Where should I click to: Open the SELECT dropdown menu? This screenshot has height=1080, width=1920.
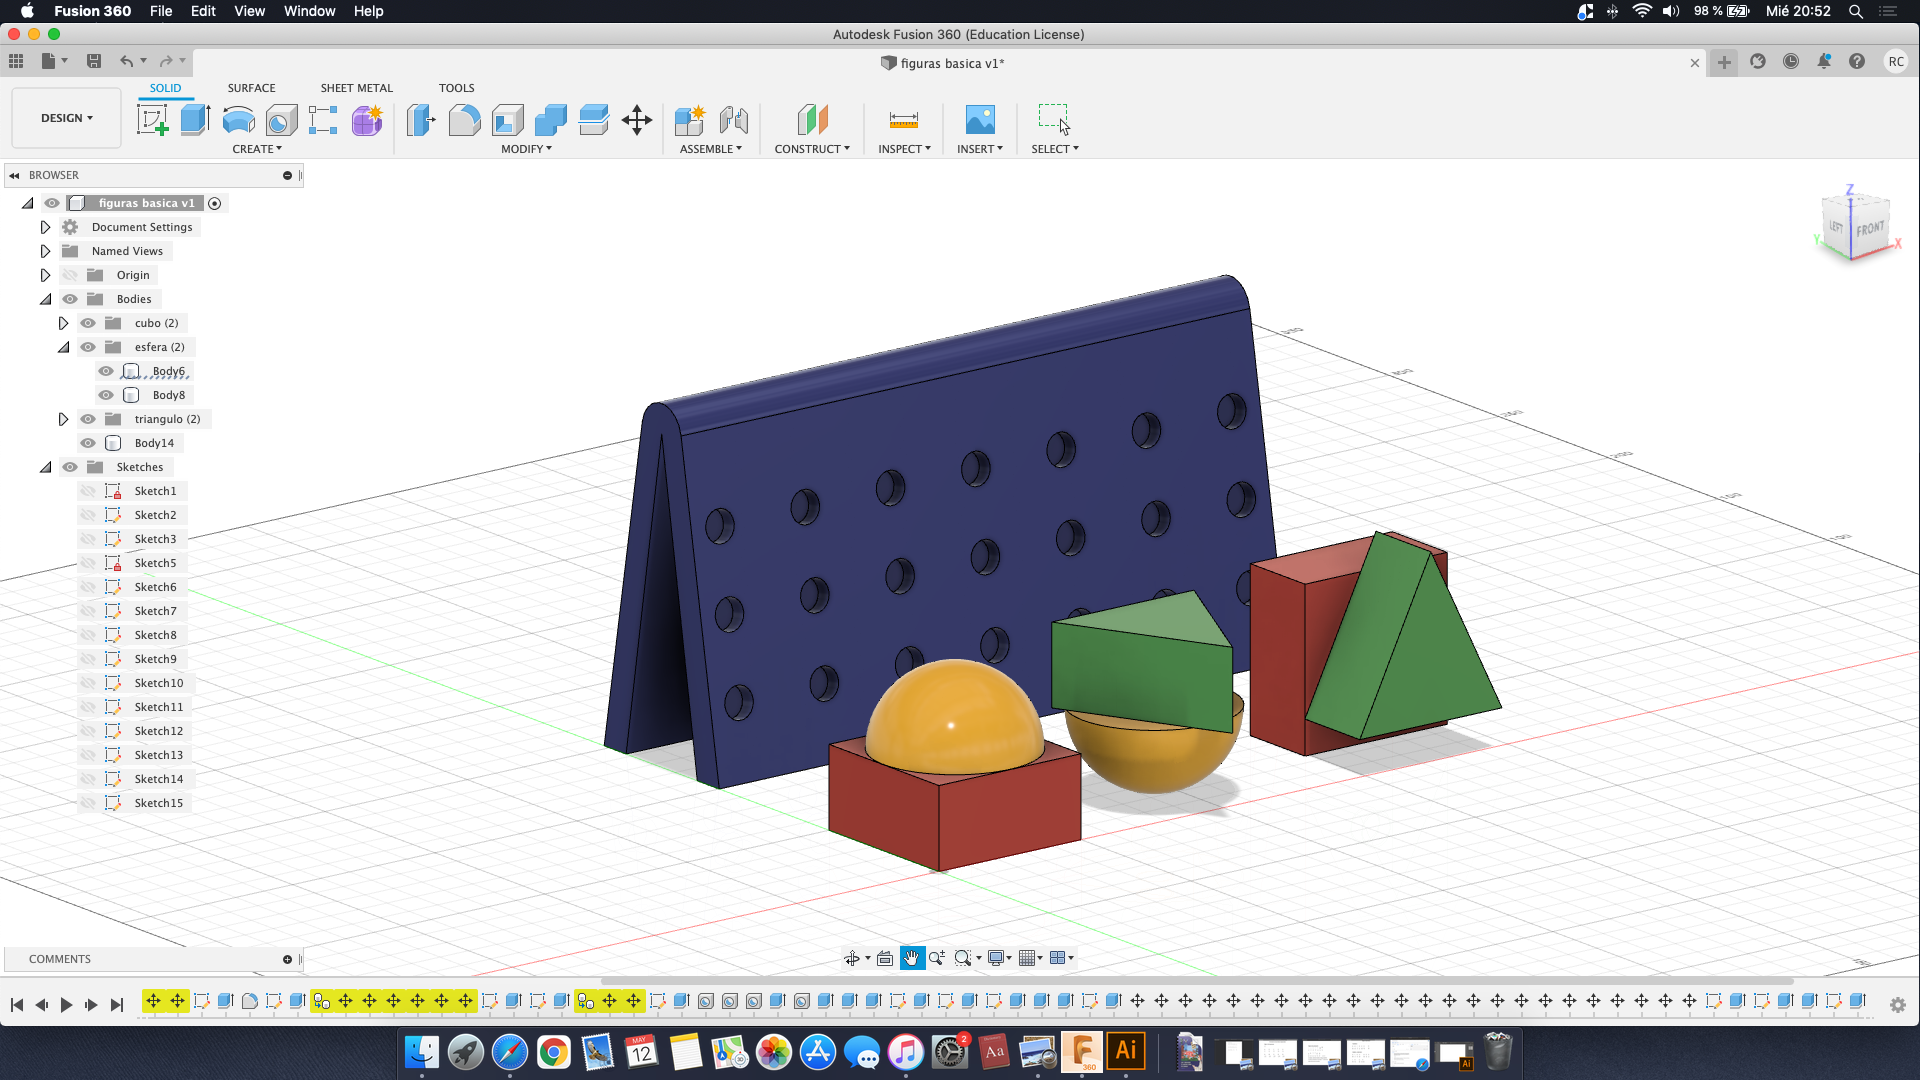[1055, 148]
